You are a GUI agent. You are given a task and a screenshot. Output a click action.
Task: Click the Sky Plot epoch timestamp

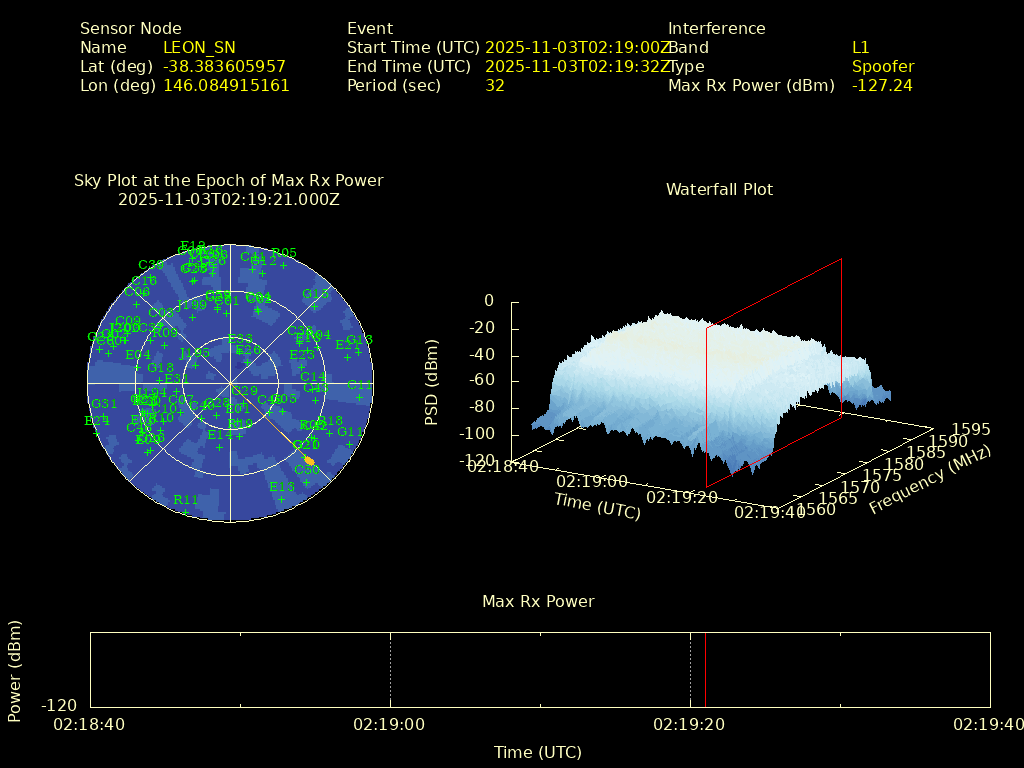pyautogui.click(x=229, y=199)
